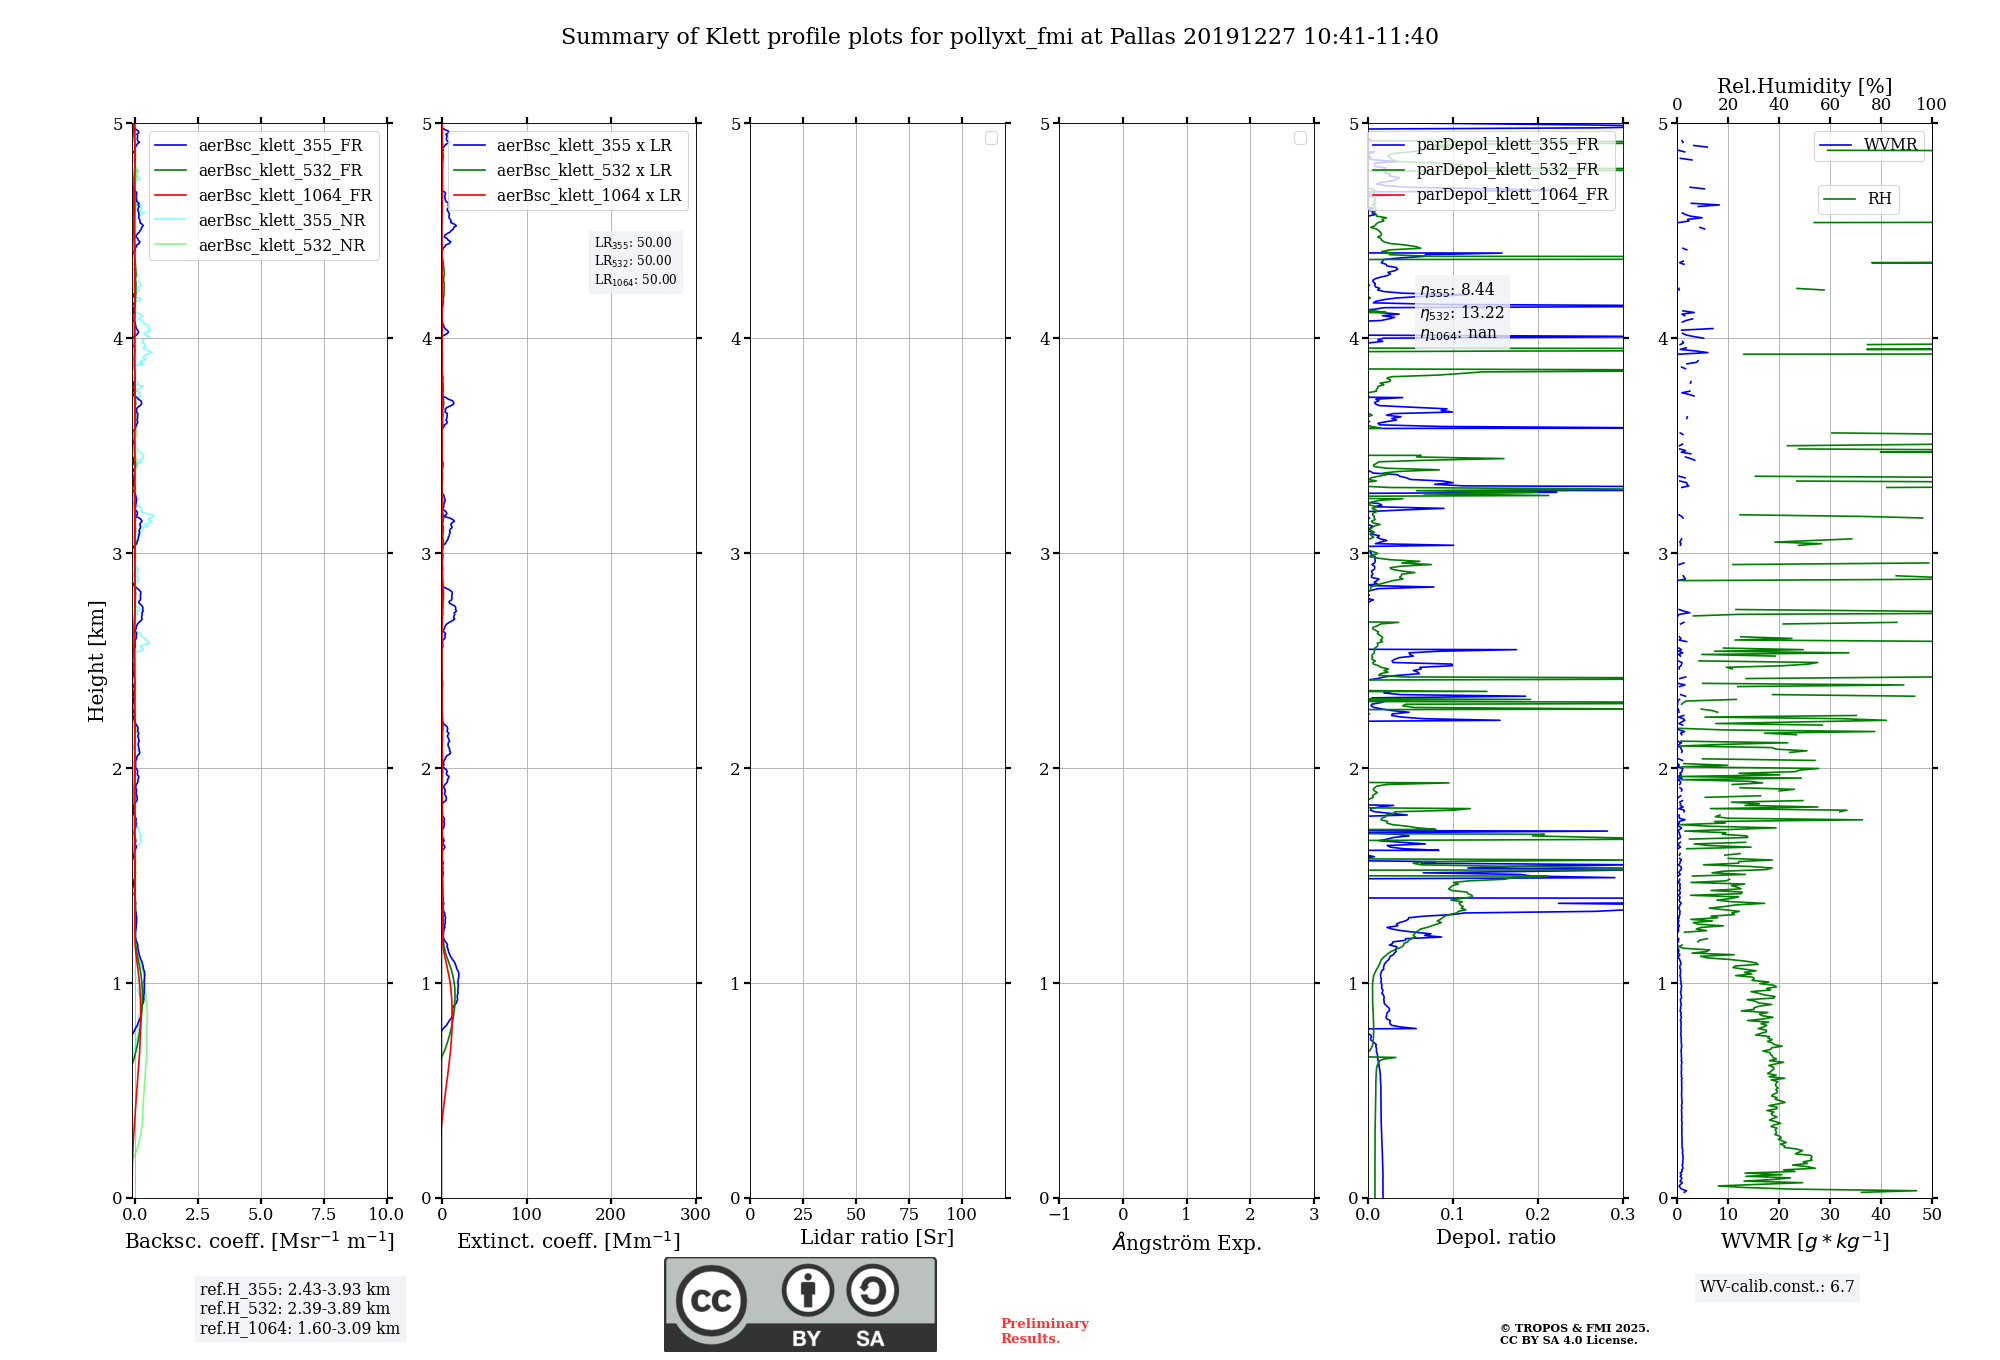Click the red Preliminary Results text
2000x1360 pixels.
click(1045, 1331)
